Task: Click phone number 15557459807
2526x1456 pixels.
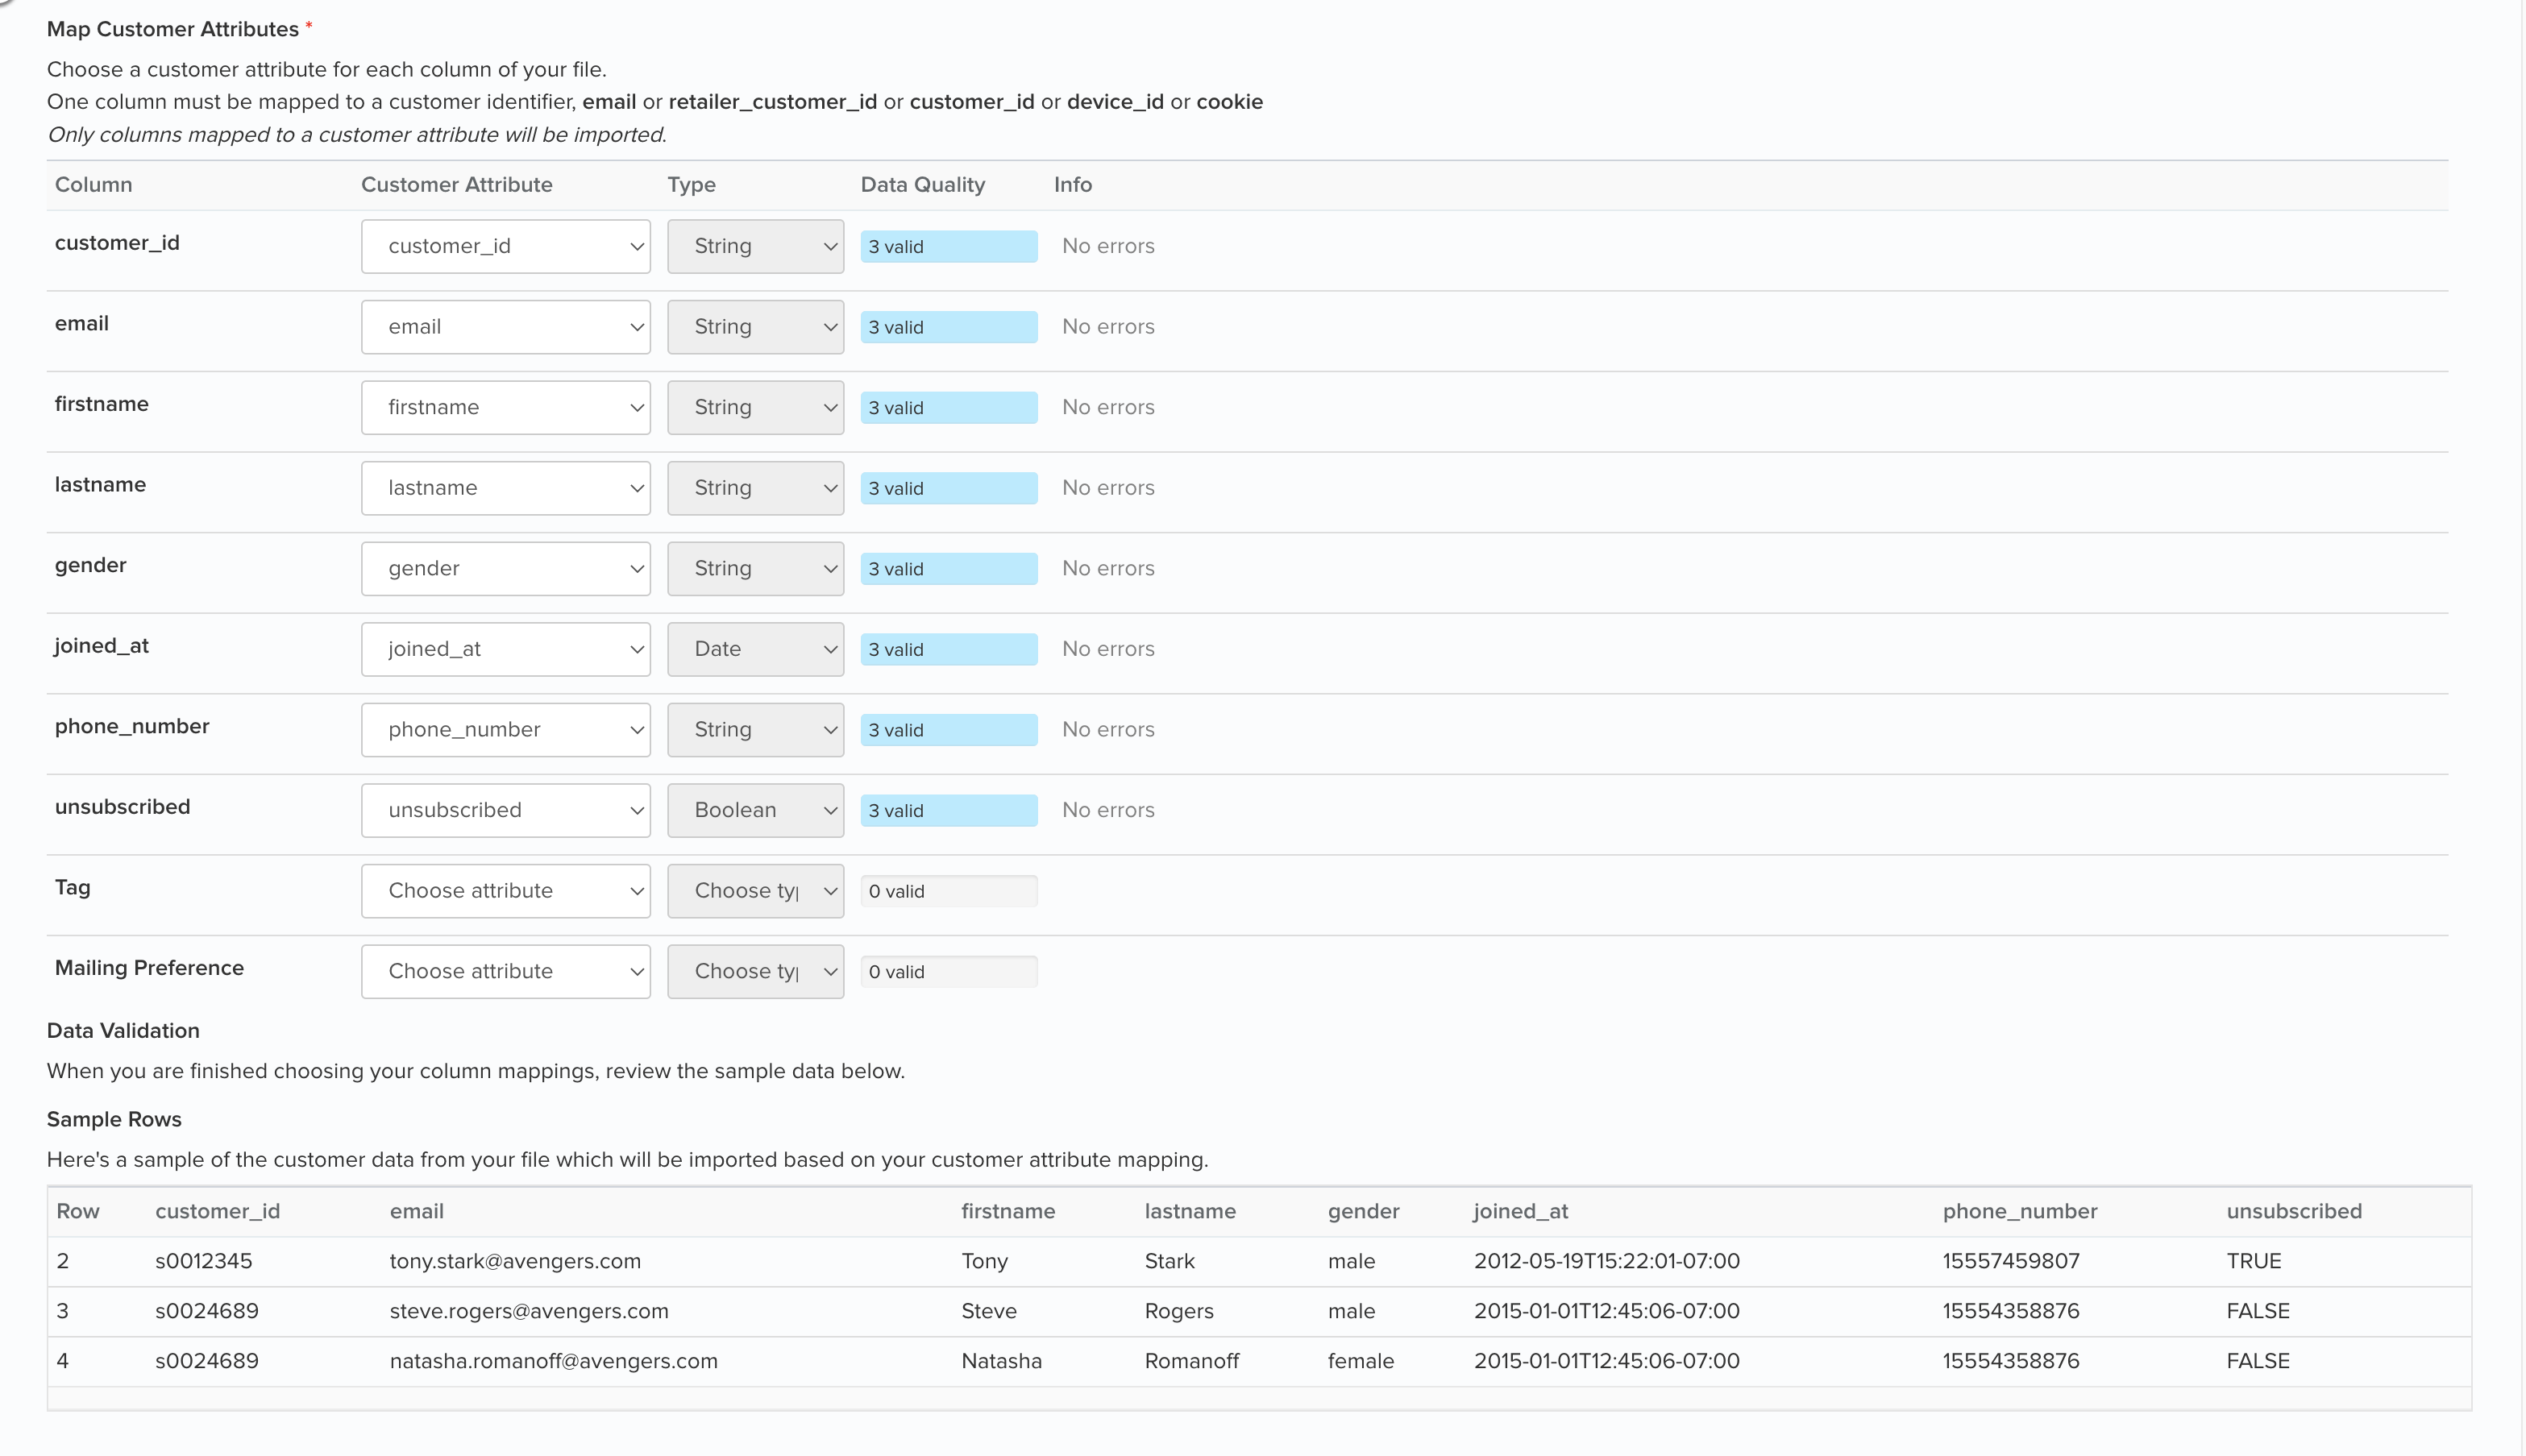Action: 2011,1261
